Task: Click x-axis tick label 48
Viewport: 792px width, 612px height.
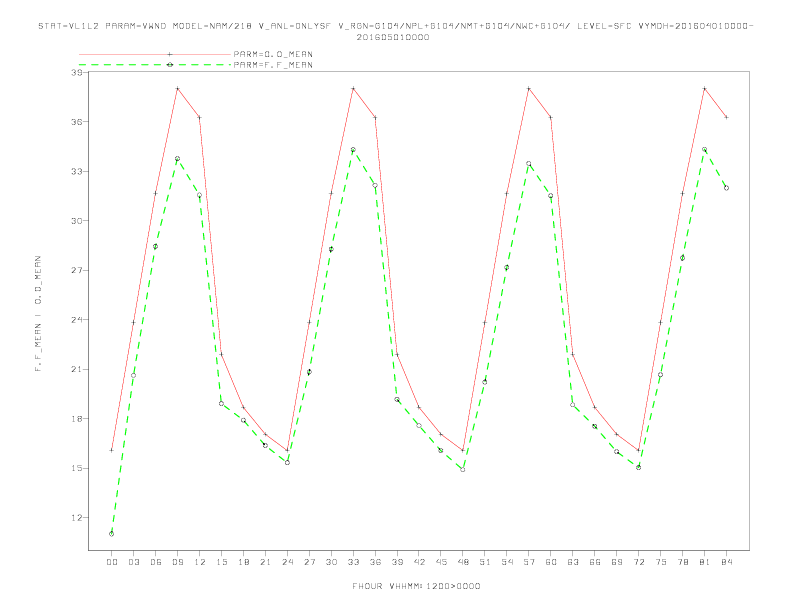Action: [x=463, y=562]
